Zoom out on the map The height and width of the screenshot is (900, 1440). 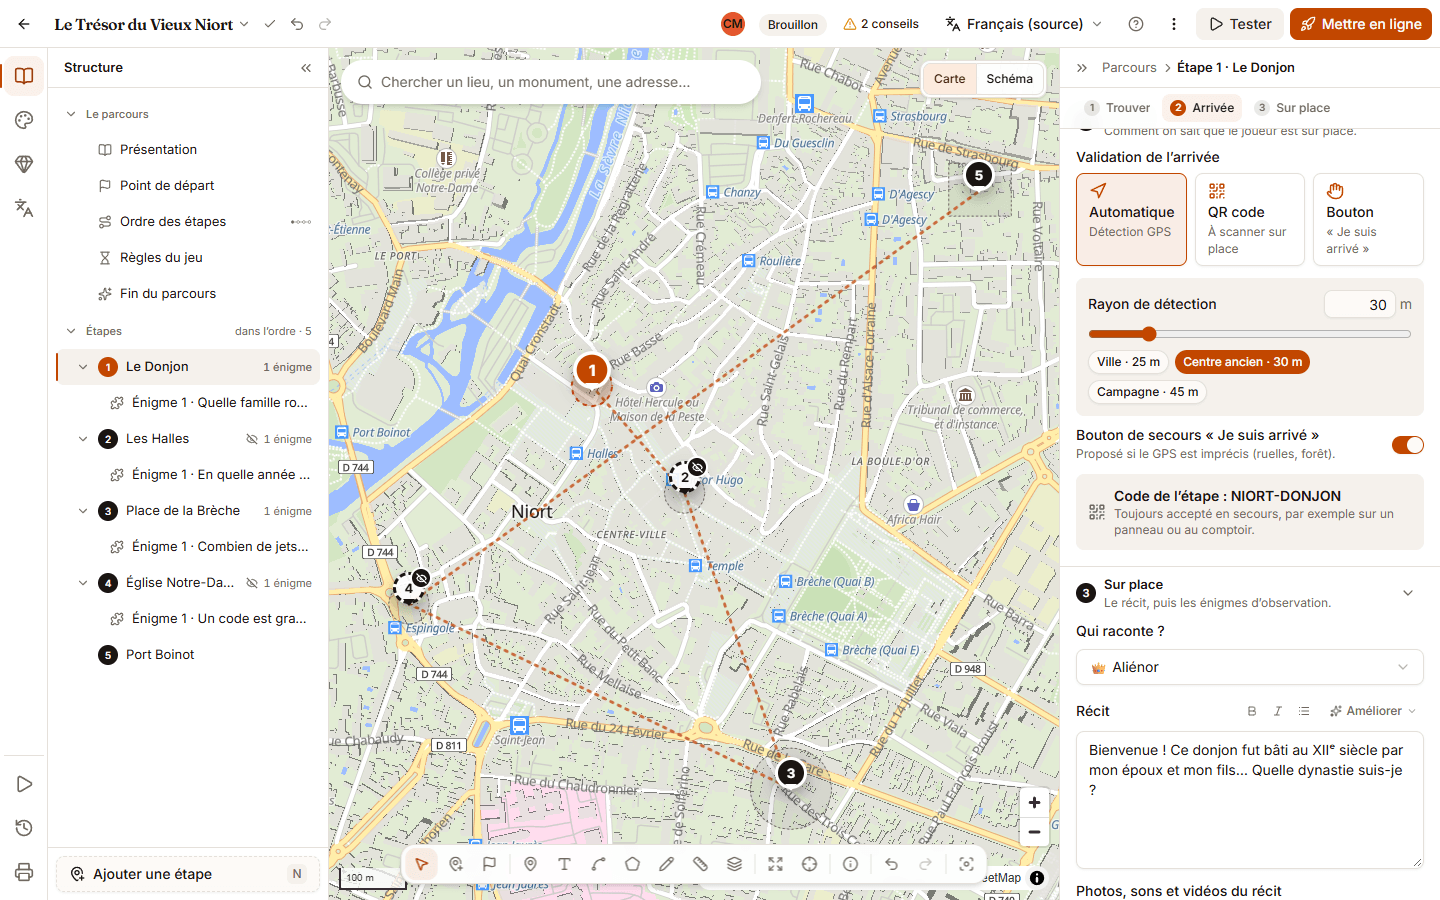pos(1034,831)
